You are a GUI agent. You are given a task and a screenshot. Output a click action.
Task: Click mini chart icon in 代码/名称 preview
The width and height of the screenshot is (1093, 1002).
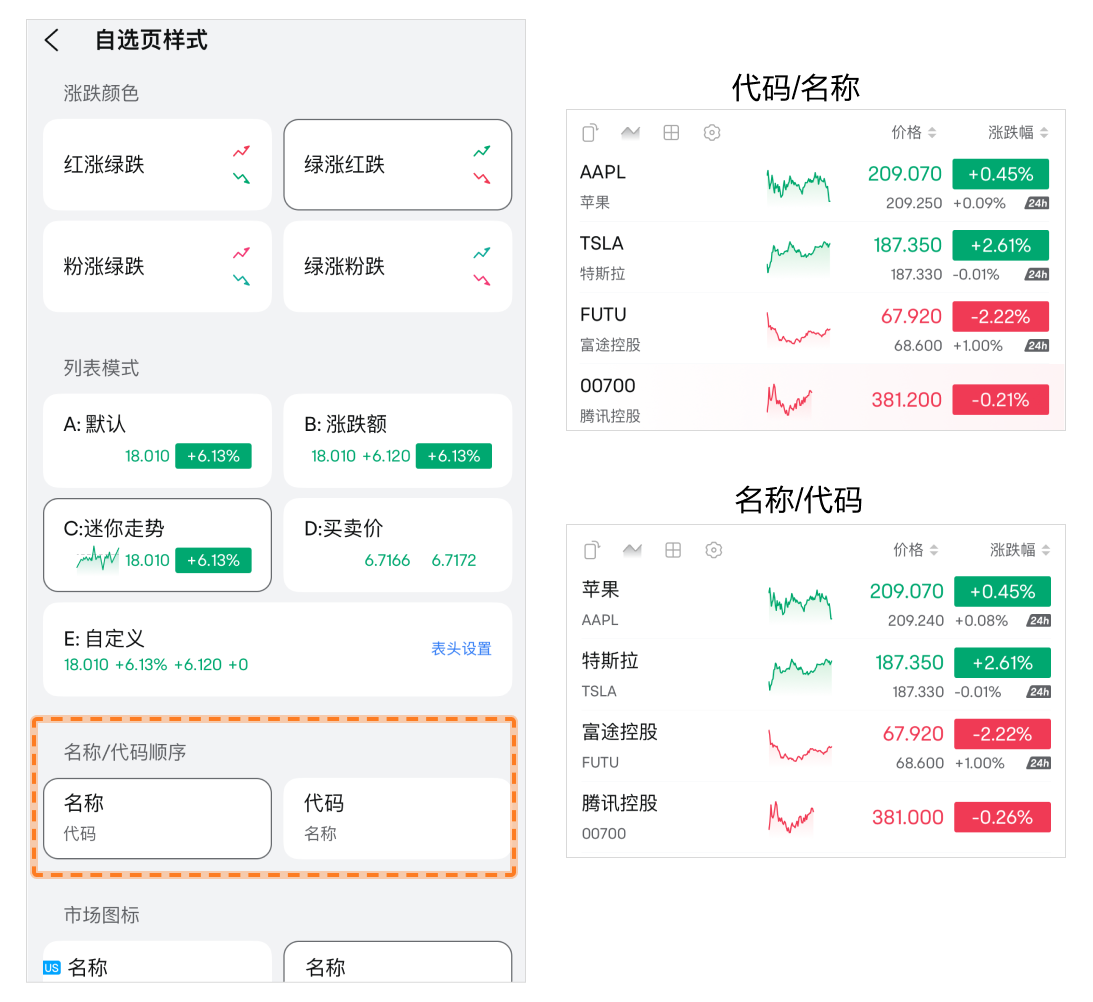[x=630, y=132]
